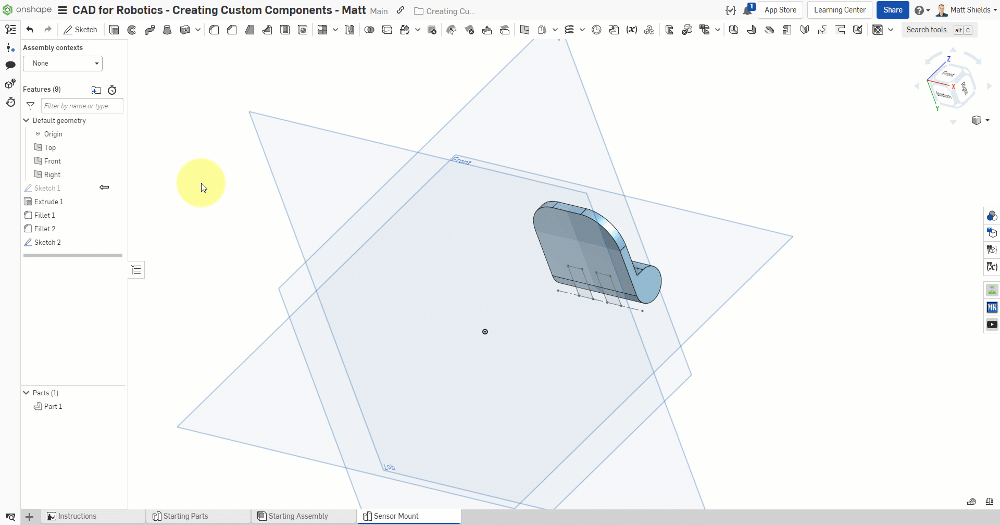The width and height of the screenshot is (1000, 525).
Task: Select Extrude 1 in feature list
Action: pos(48,202)
